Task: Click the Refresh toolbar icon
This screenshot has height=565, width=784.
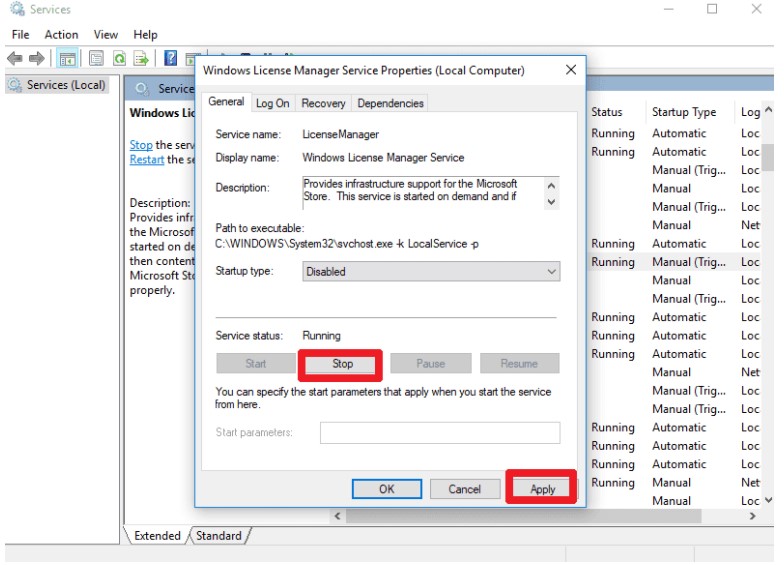Action: 120,58
